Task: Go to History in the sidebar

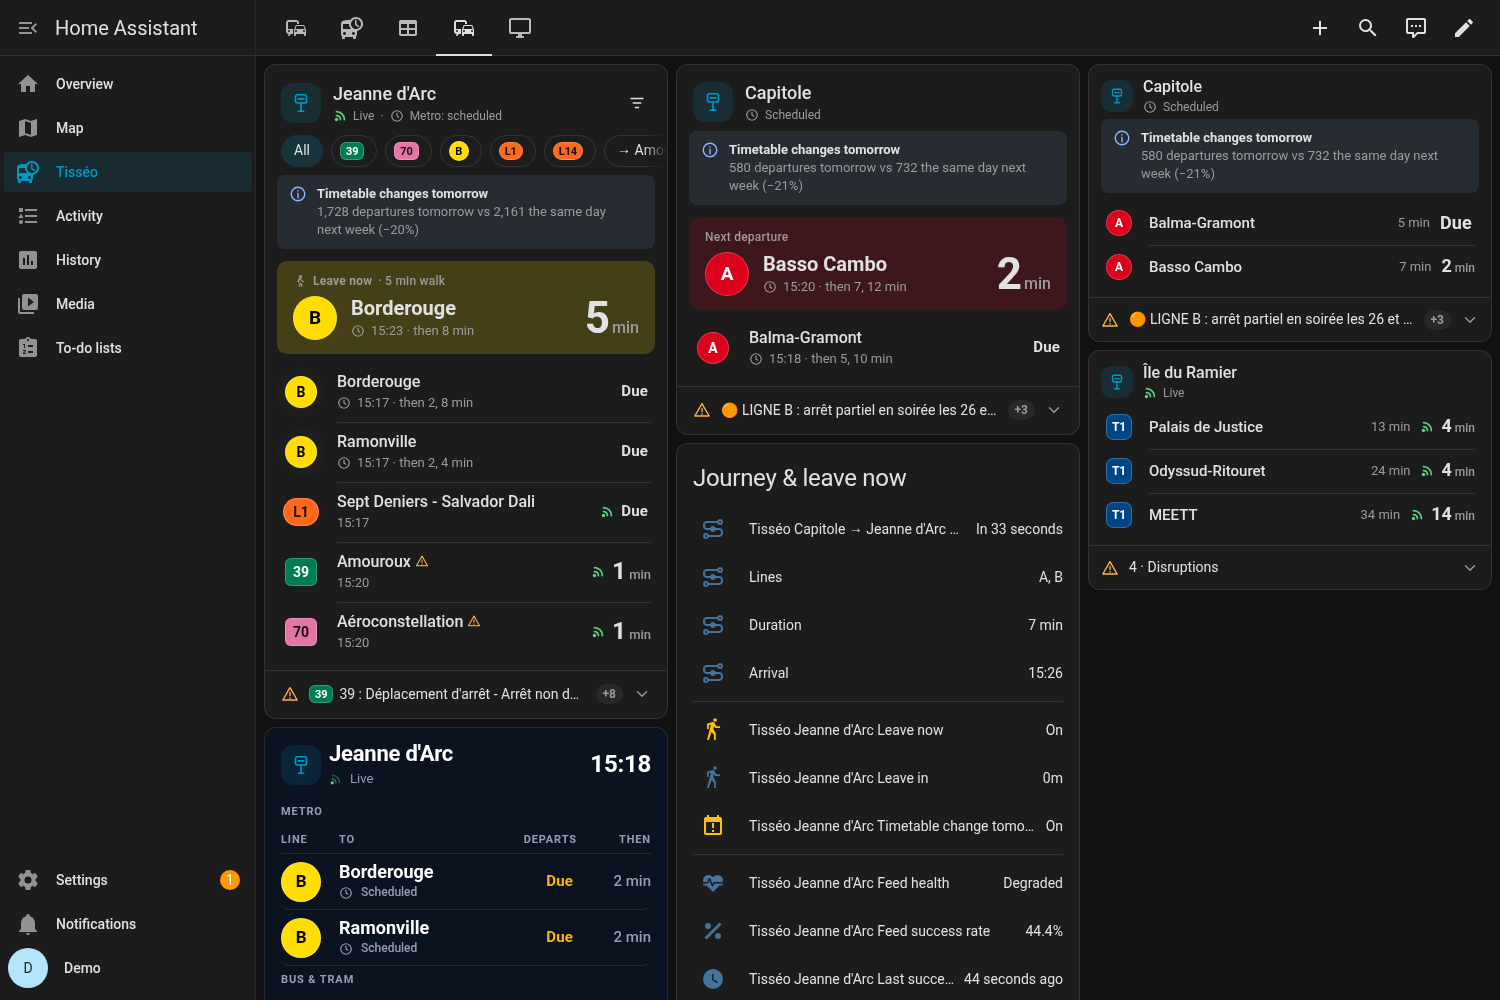Action: pos(128,260)
